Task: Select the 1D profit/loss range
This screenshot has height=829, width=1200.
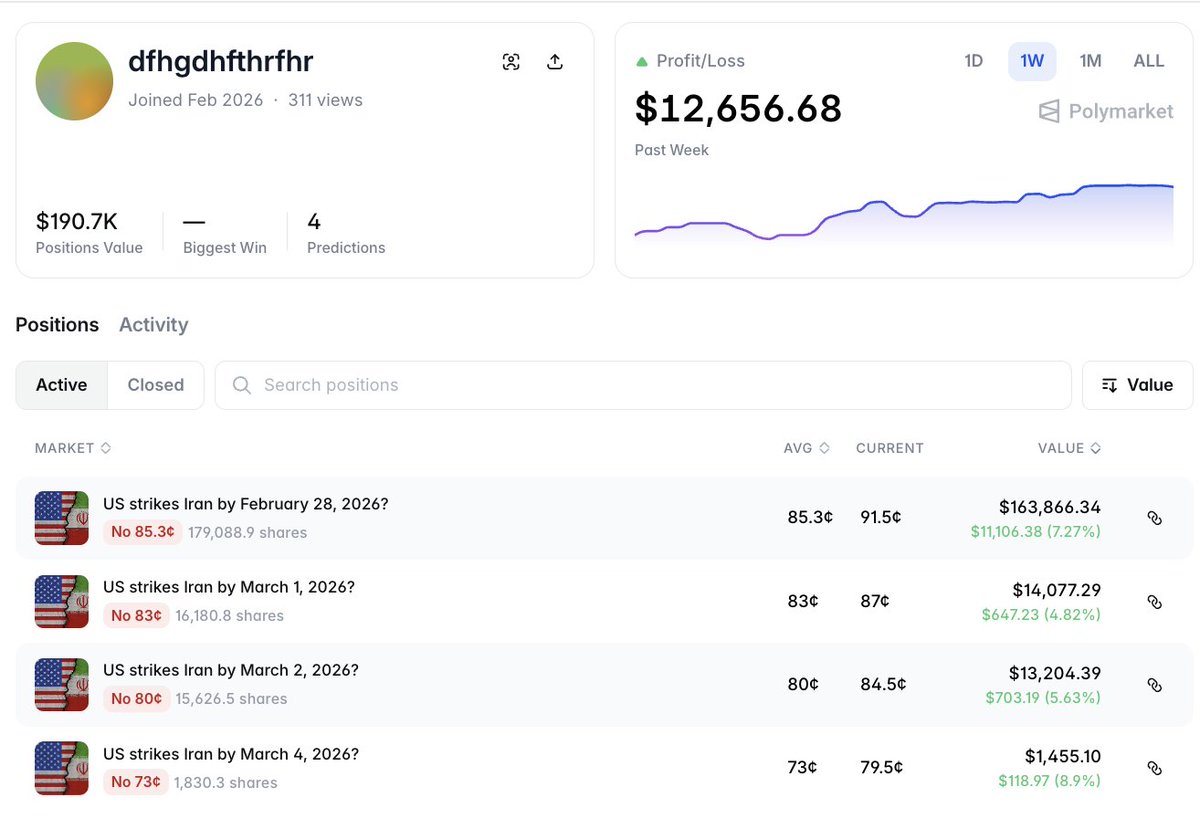Action: 973,61
